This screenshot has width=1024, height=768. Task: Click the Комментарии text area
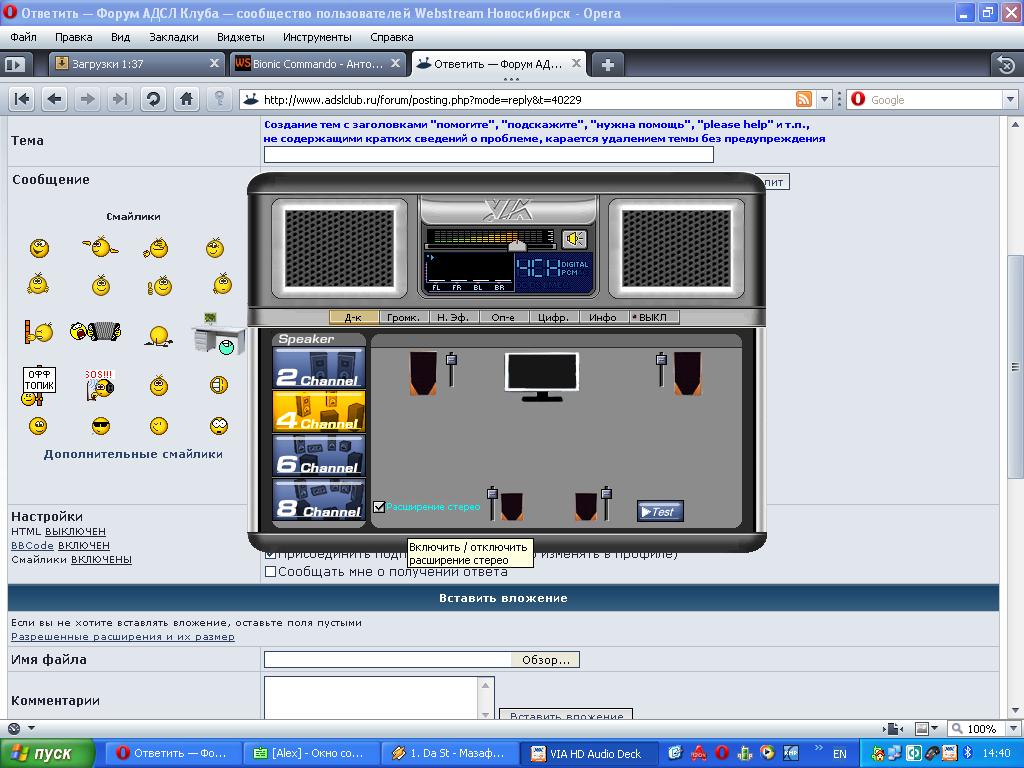(372, 697)
